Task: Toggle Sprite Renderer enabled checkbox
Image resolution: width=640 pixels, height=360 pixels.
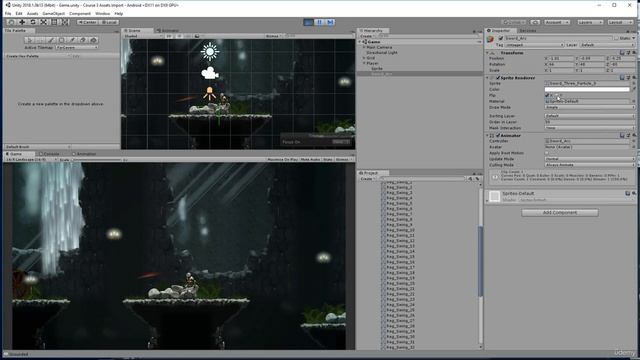Action: (498, 78)
